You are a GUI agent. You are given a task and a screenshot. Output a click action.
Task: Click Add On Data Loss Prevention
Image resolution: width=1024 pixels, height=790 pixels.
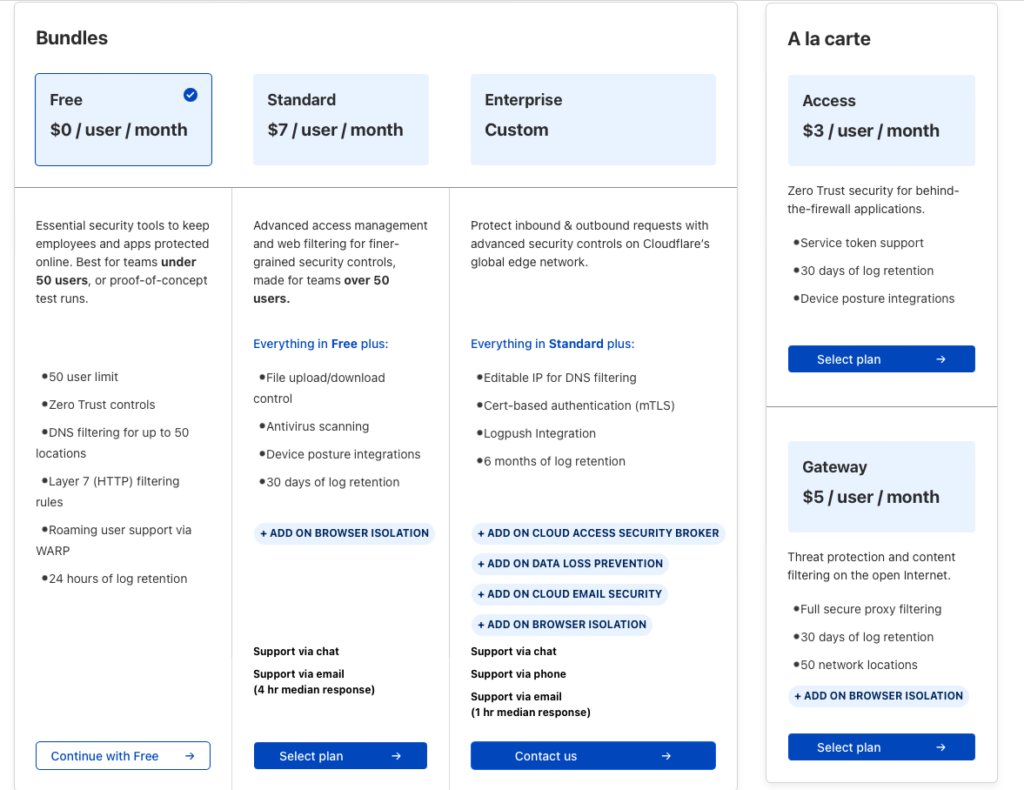(x=569, y=563)
